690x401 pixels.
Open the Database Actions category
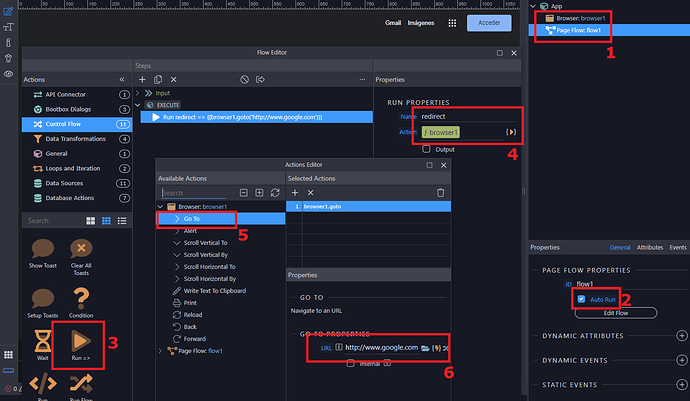point(77,198)
